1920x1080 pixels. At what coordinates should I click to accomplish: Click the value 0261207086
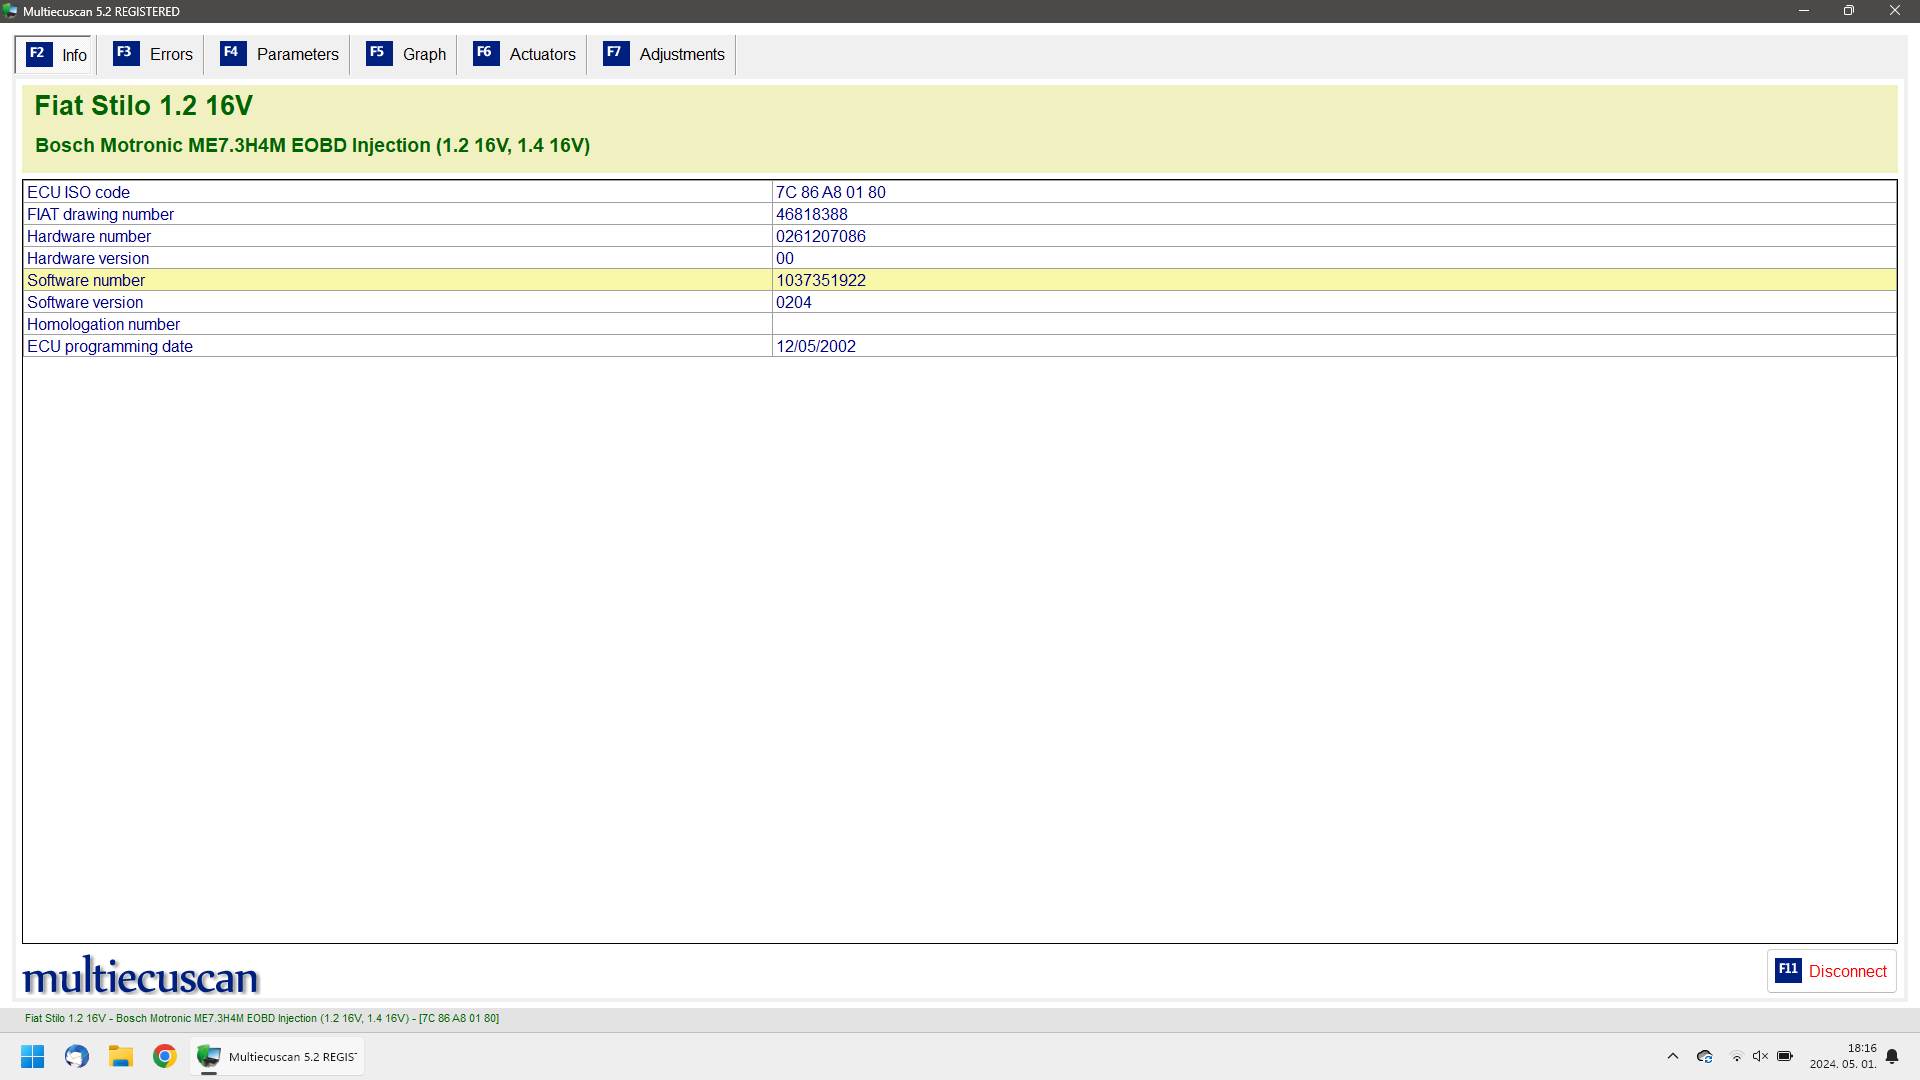click(820, 236)
